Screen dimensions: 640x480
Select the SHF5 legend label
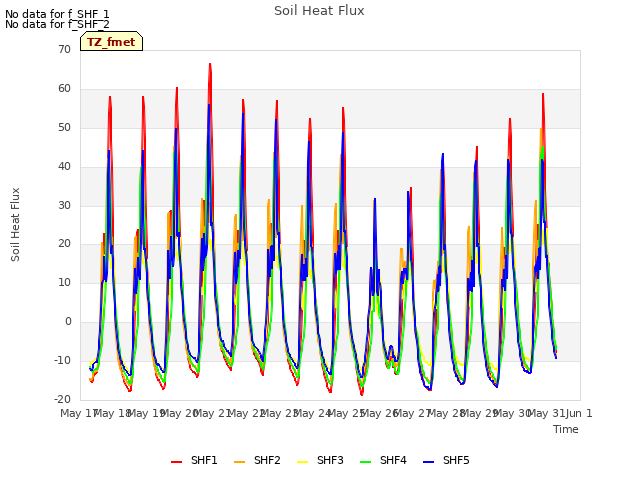(x=456, y=460)
